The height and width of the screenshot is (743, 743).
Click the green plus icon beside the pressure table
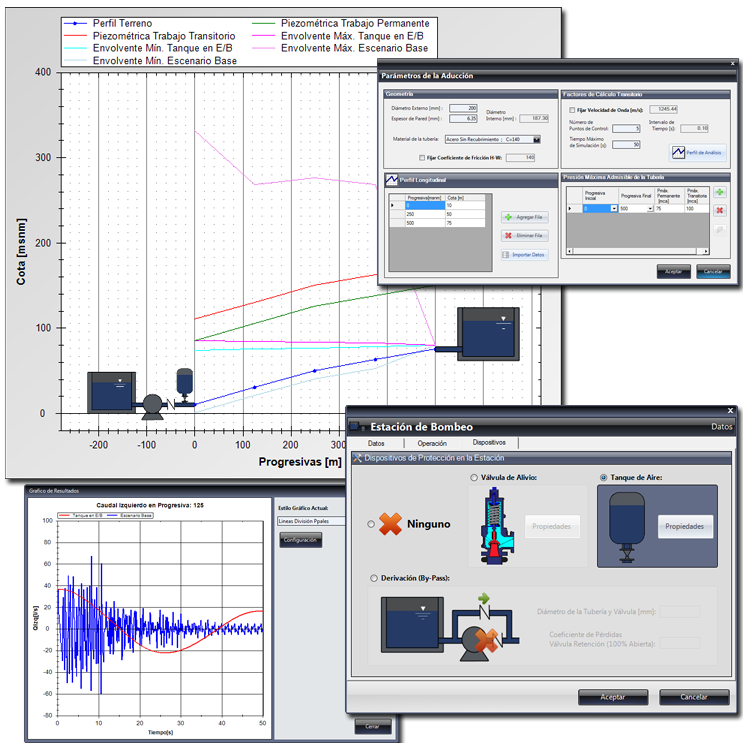719,192
